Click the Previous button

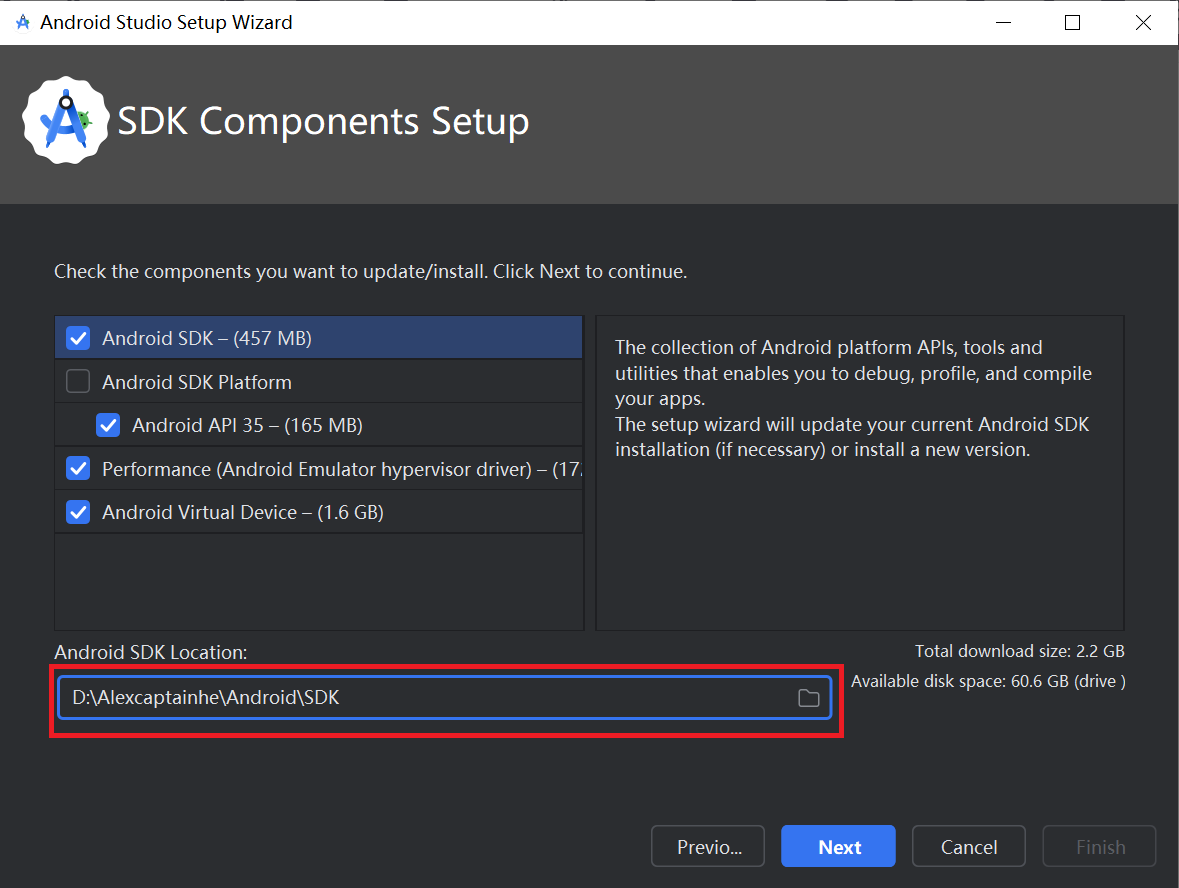tap(707, 846)
